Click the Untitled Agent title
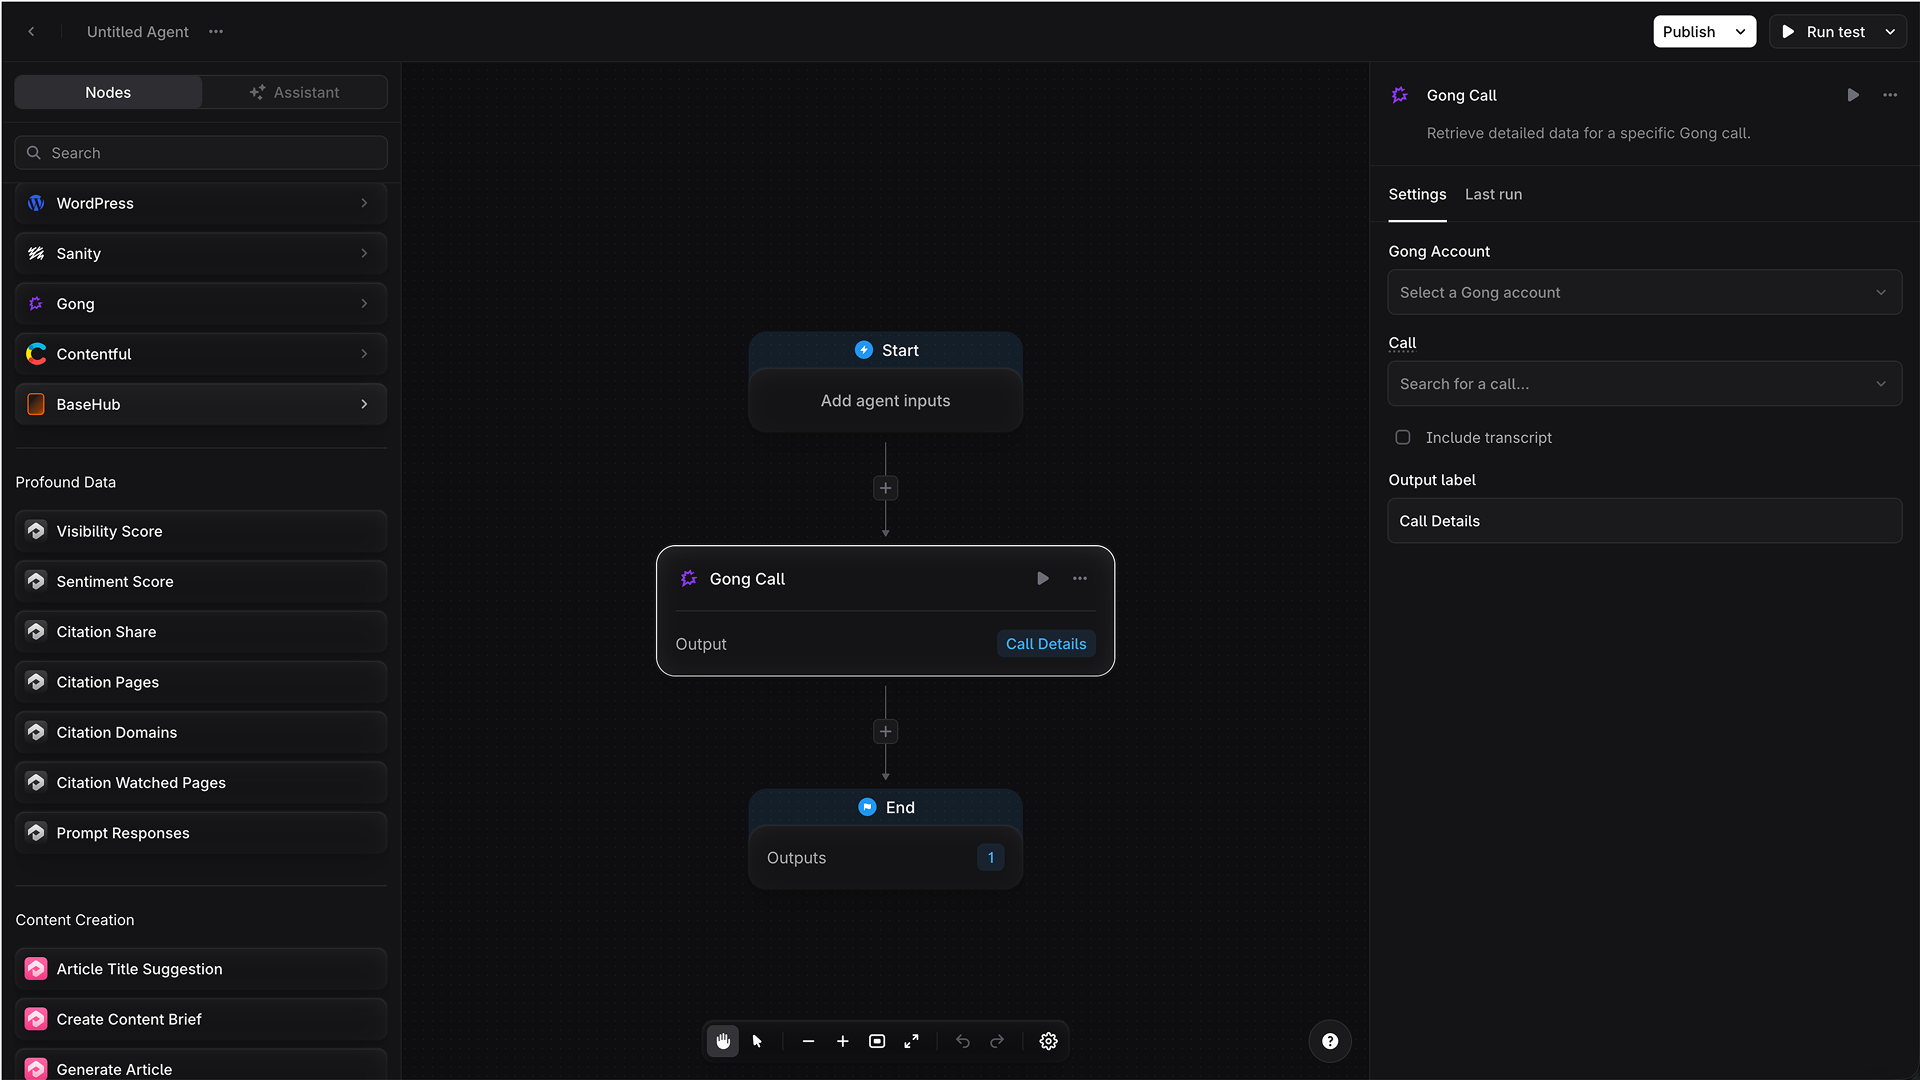 pos(138,32)
